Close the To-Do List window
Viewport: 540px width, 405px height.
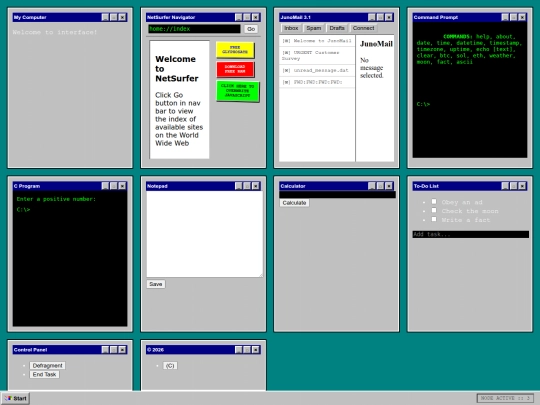pyautogui.click(x=522, y=186)
